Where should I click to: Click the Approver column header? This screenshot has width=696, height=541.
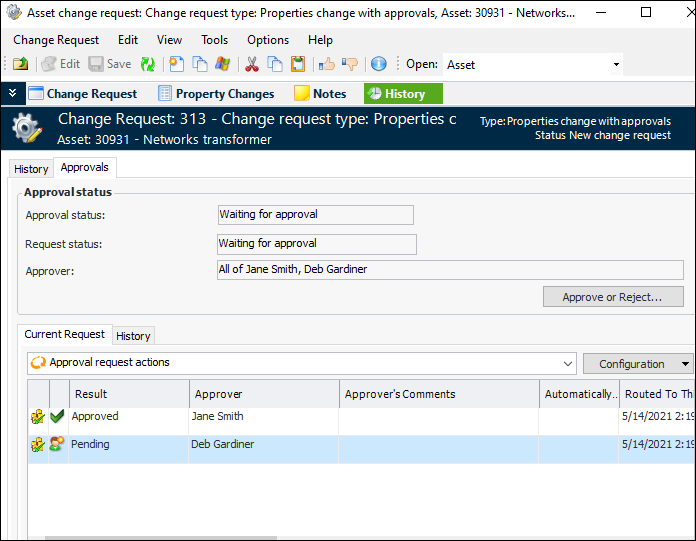[264, 394]
